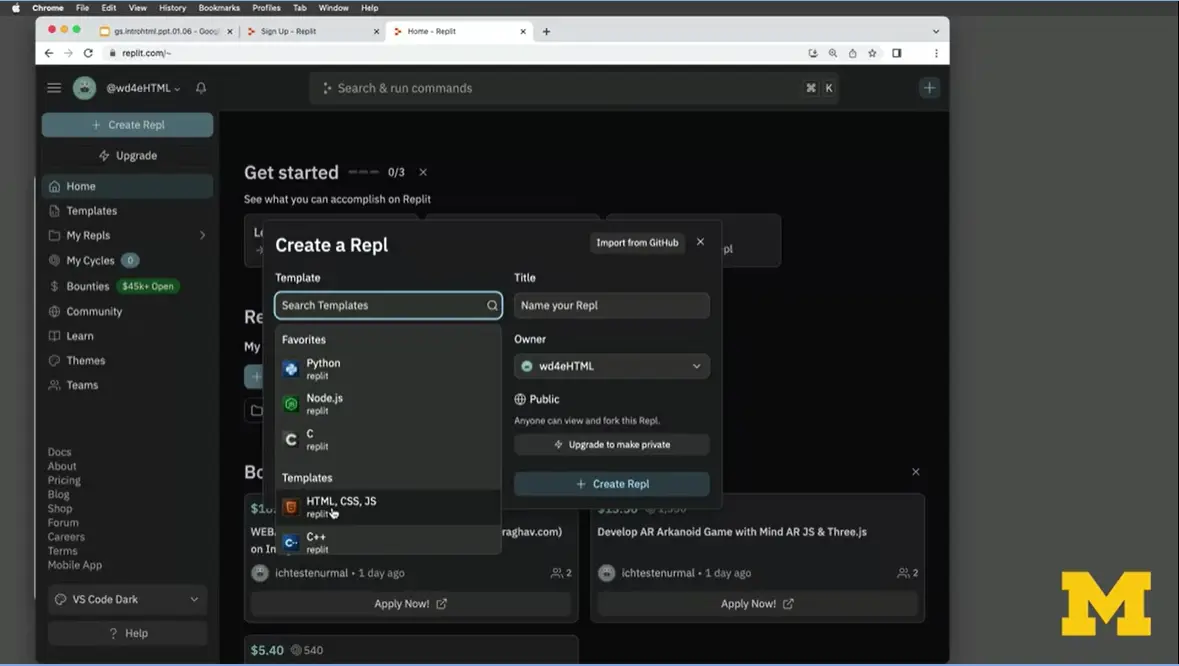Open Community in the sidebar

(127, 311)
